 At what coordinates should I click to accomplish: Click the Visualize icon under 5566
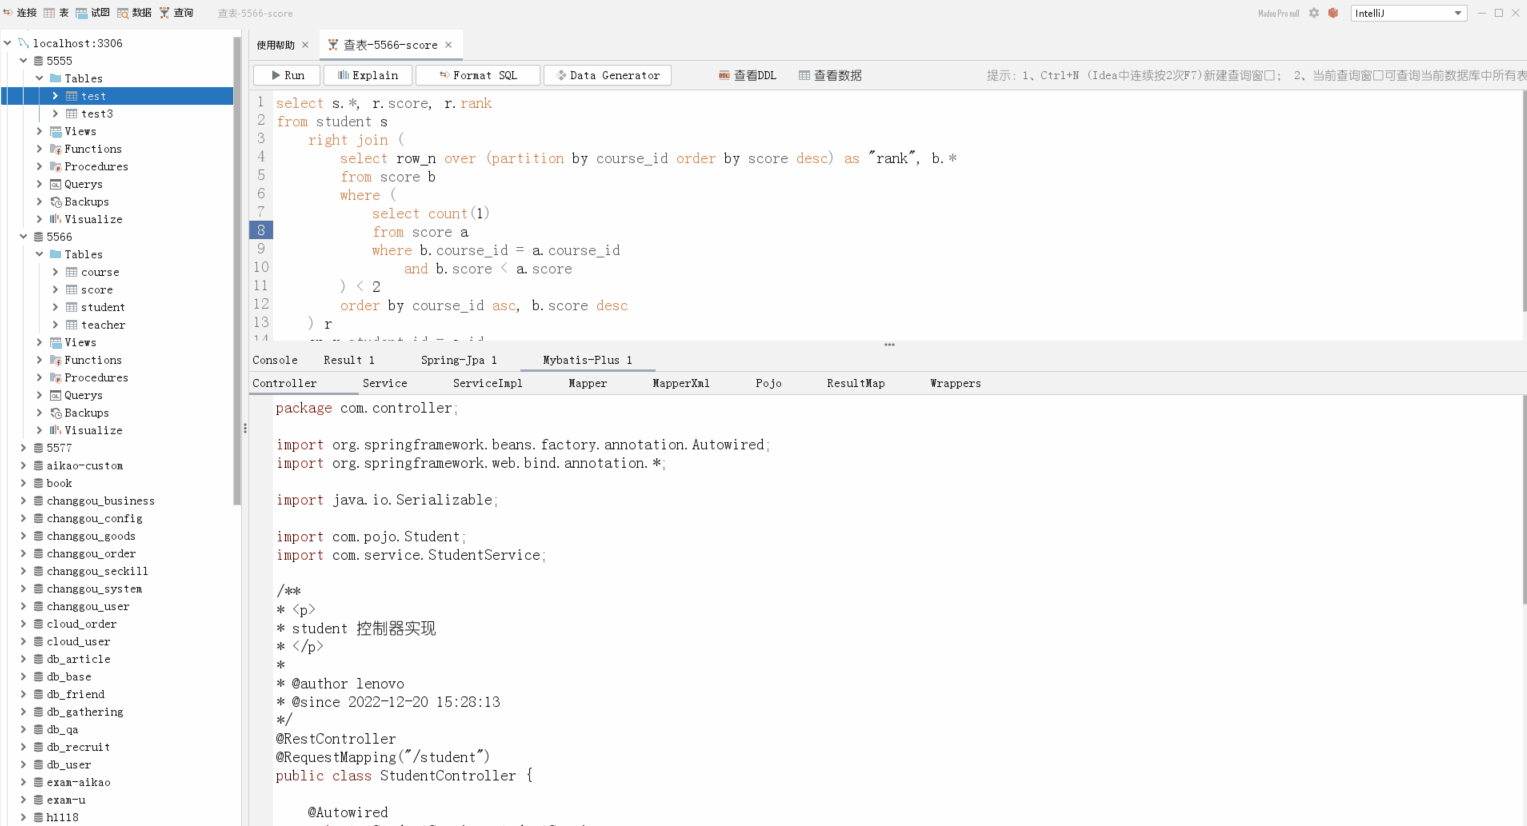point(55,430)
